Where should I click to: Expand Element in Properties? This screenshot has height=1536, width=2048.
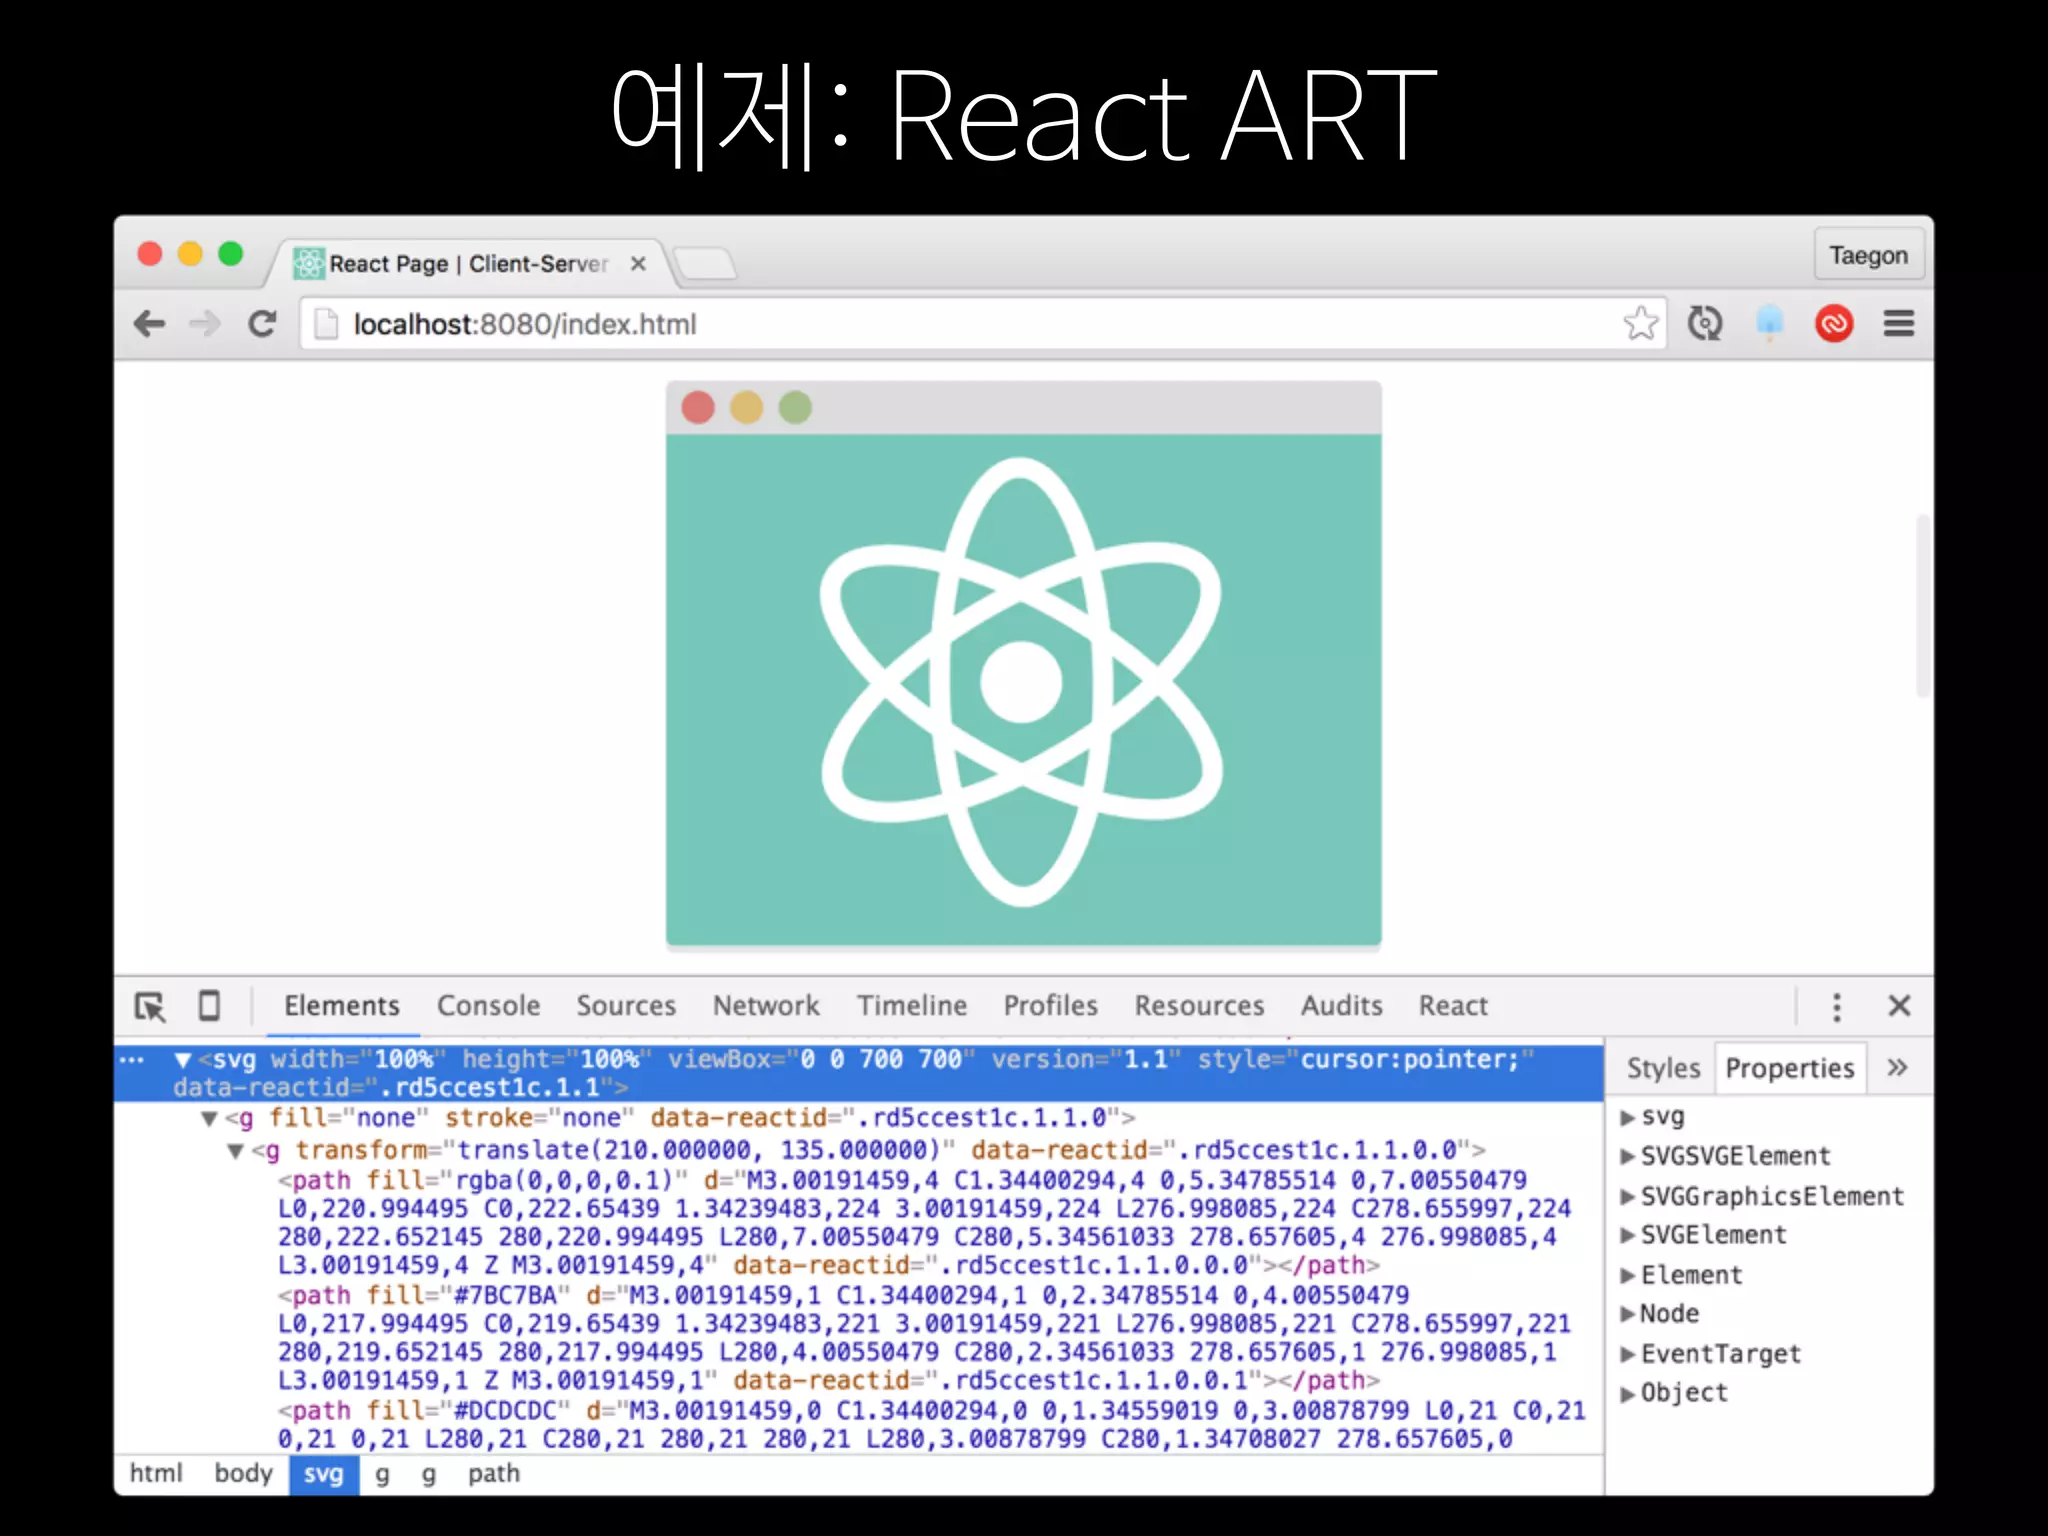(x=1628, y=1276)
